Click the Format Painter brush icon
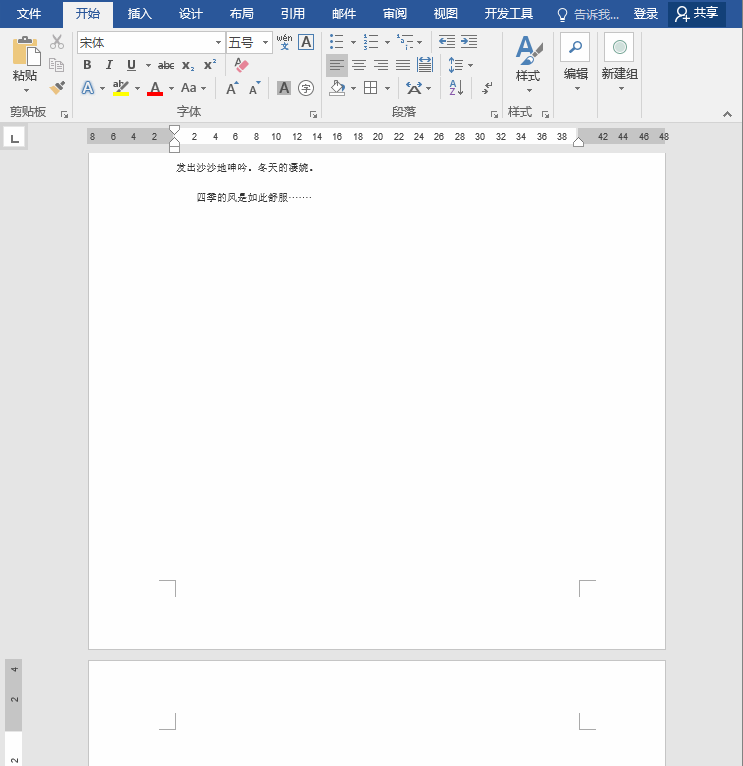The height and width of the screenshot is (766, 743). click(57, 88)
